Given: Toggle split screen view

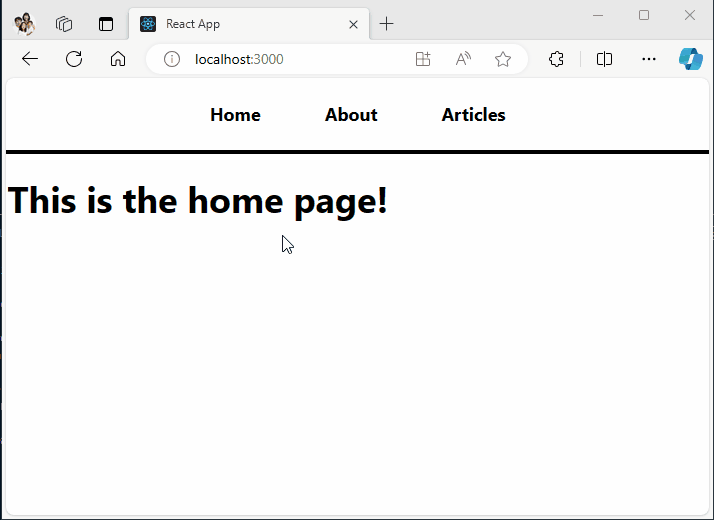Looking at the screenshot, I should (x=604, y=59).
